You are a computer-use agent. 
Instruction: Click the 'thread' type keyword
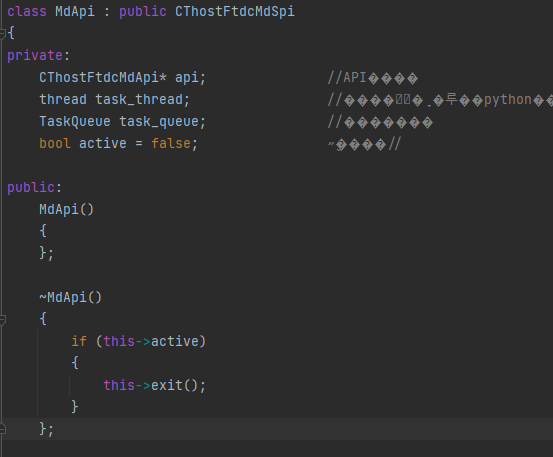coord(63,99)
